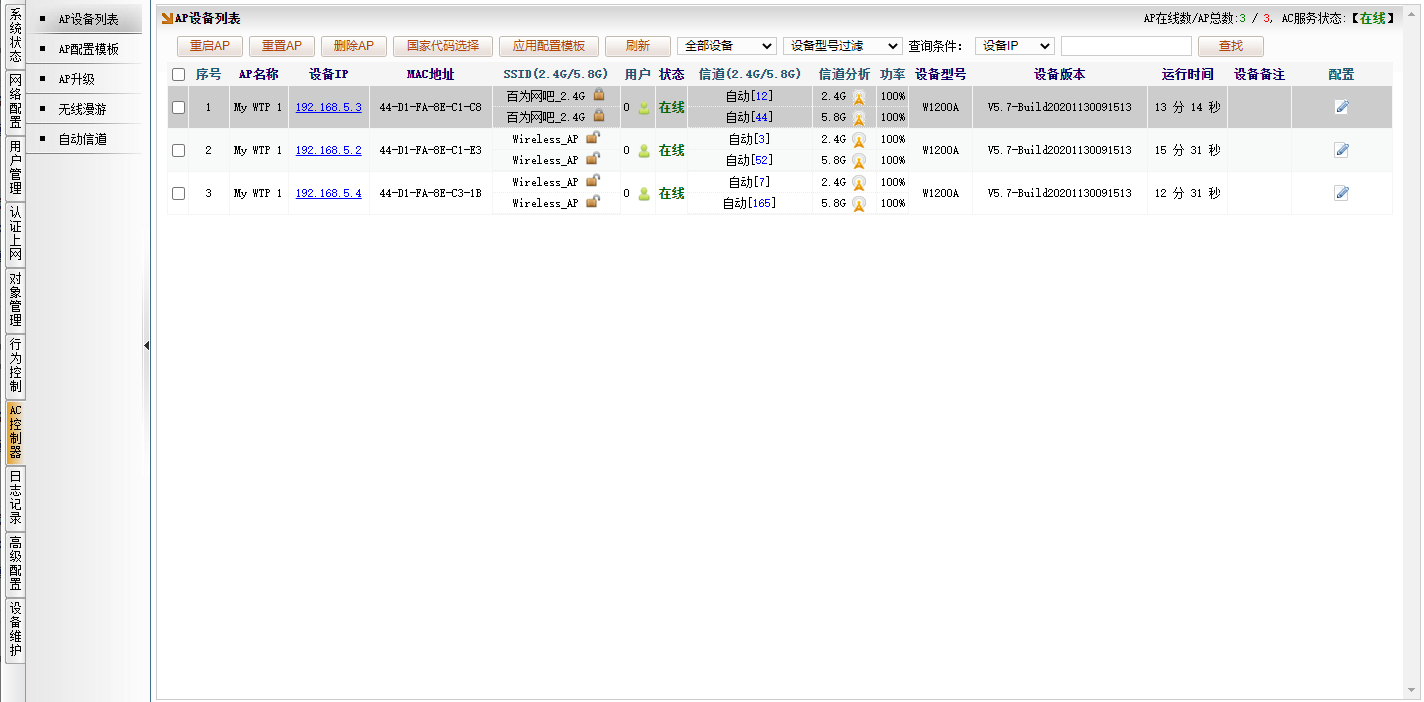Open the 设备IP query condition dropdown

(x=1014, y=46)
